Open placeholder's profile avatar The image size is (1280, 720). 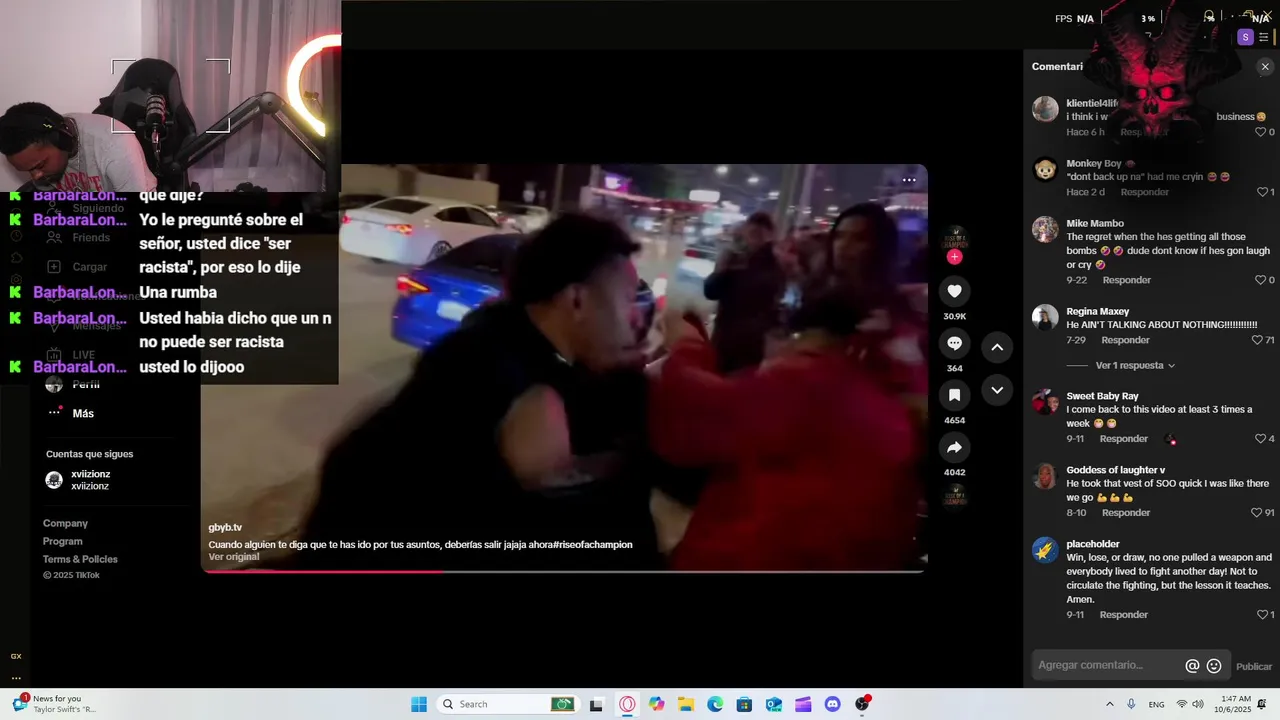tap(1045, 550)
